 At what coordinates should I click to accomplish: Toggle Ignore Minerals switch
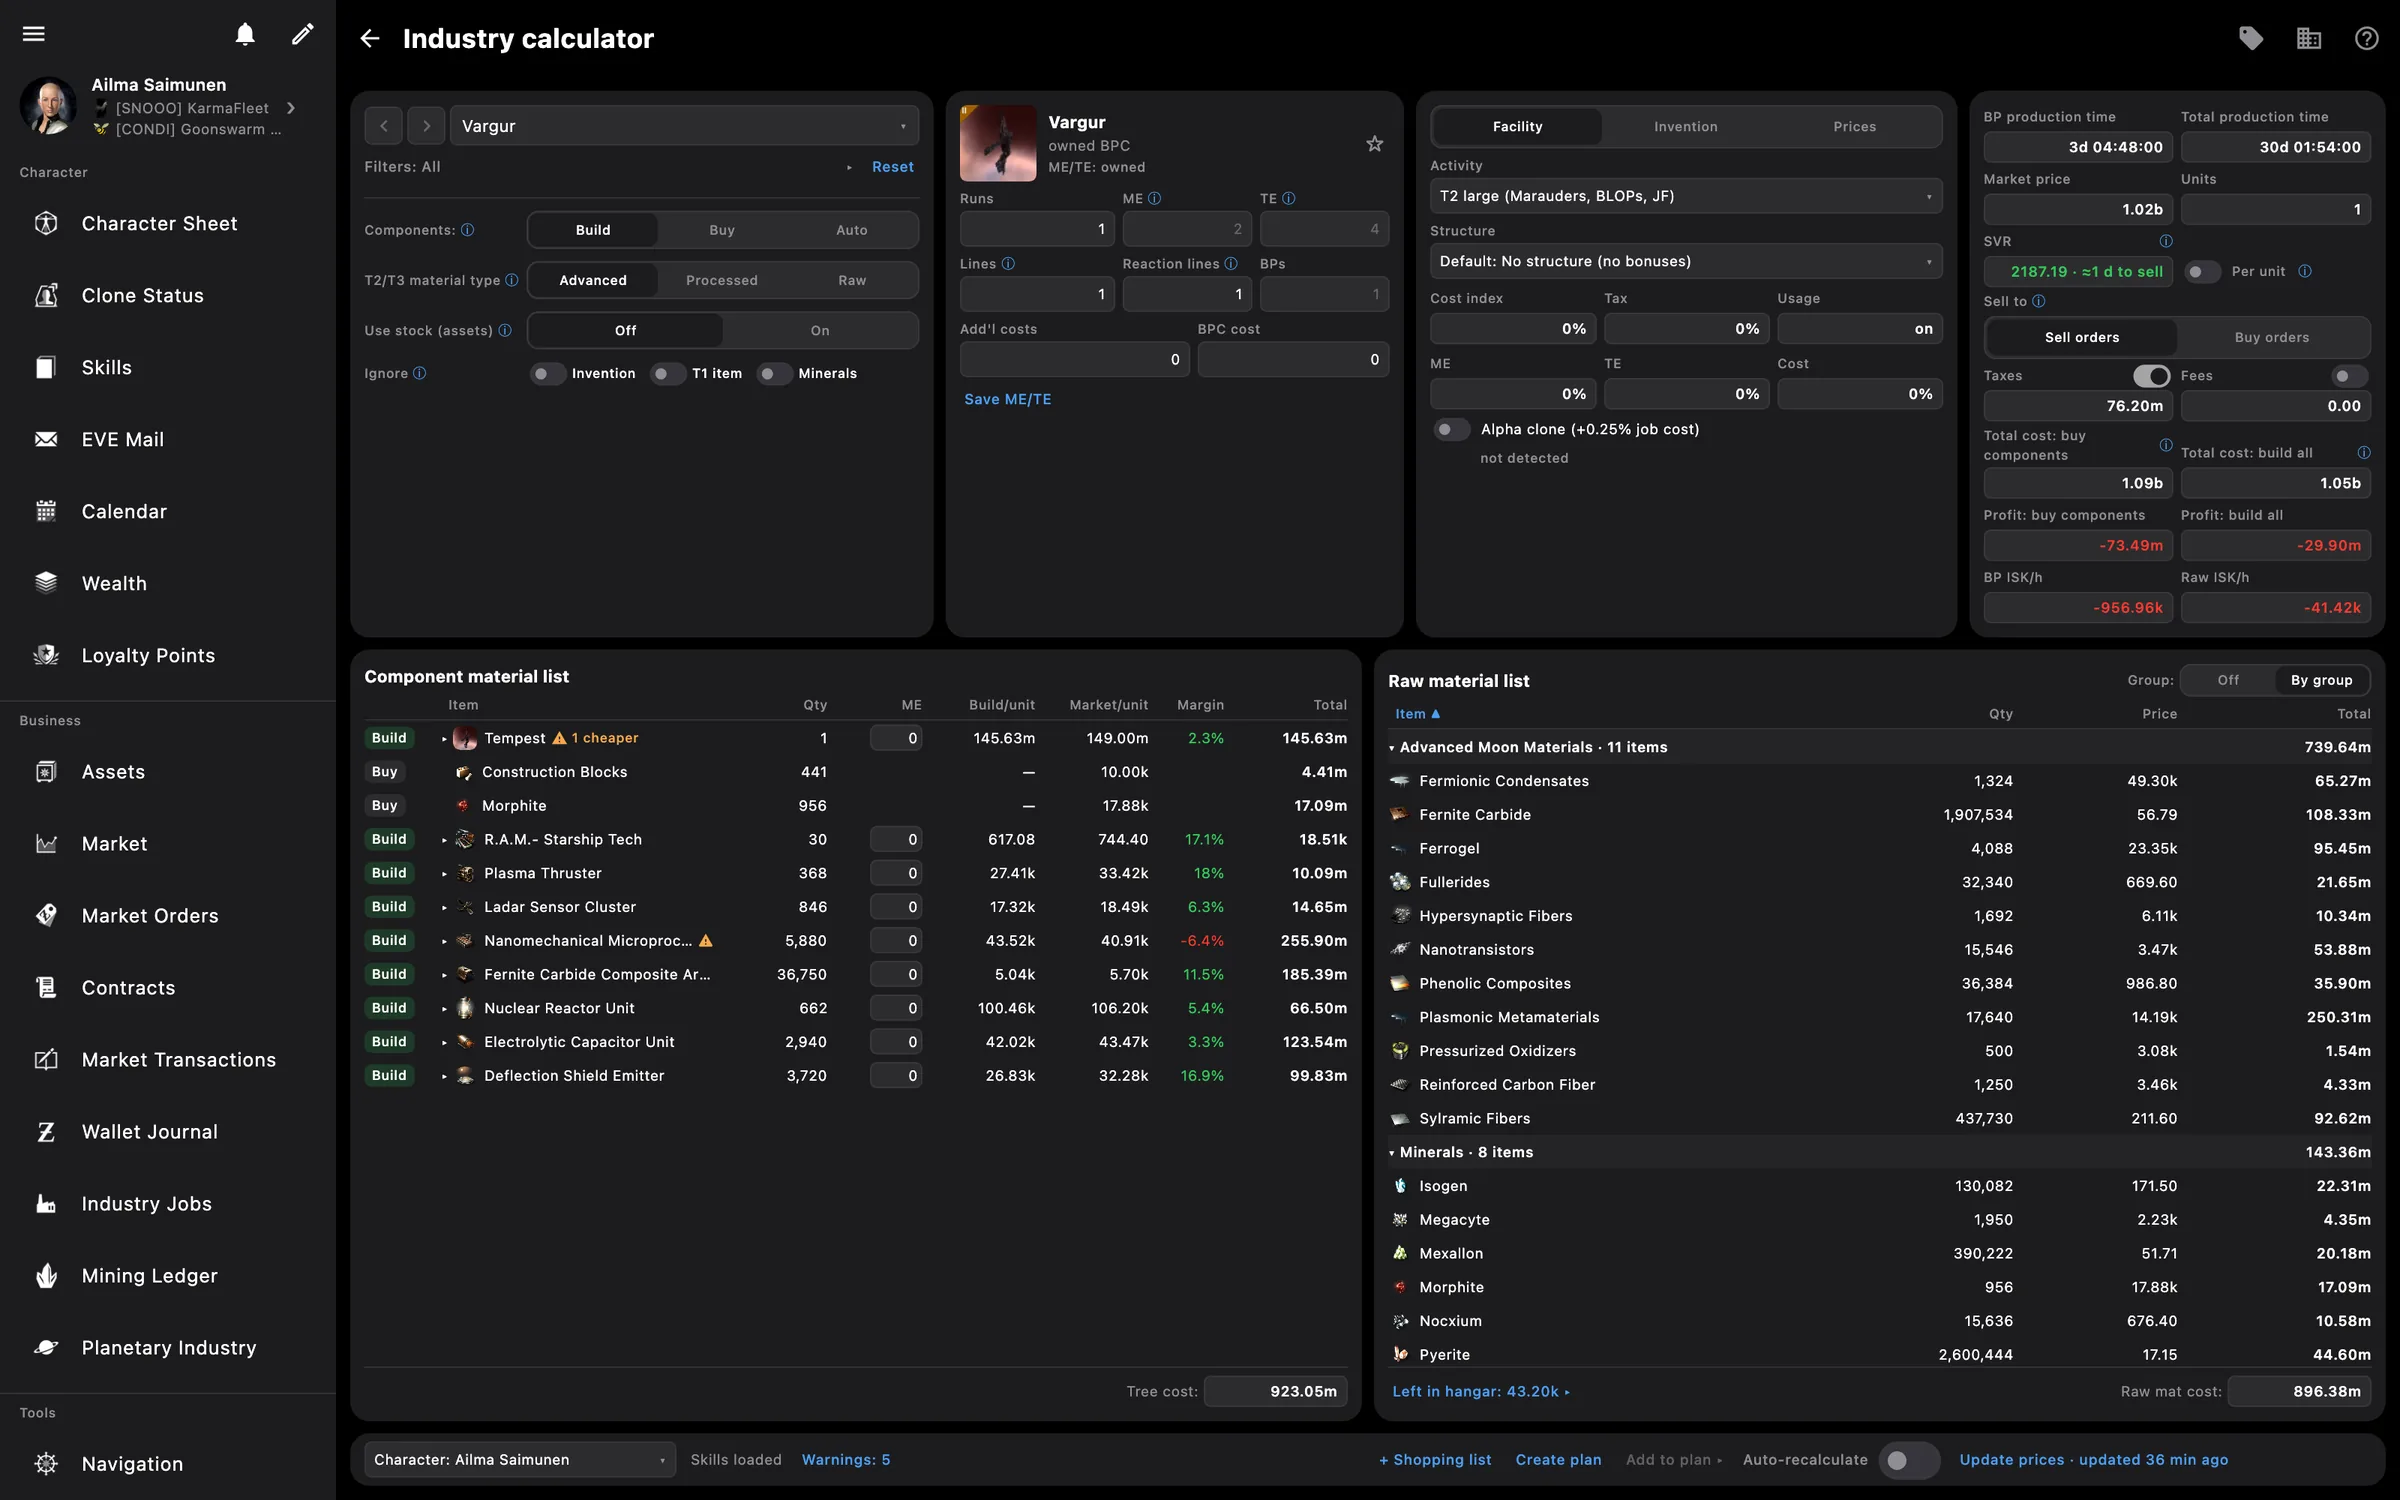click(773, 374)
